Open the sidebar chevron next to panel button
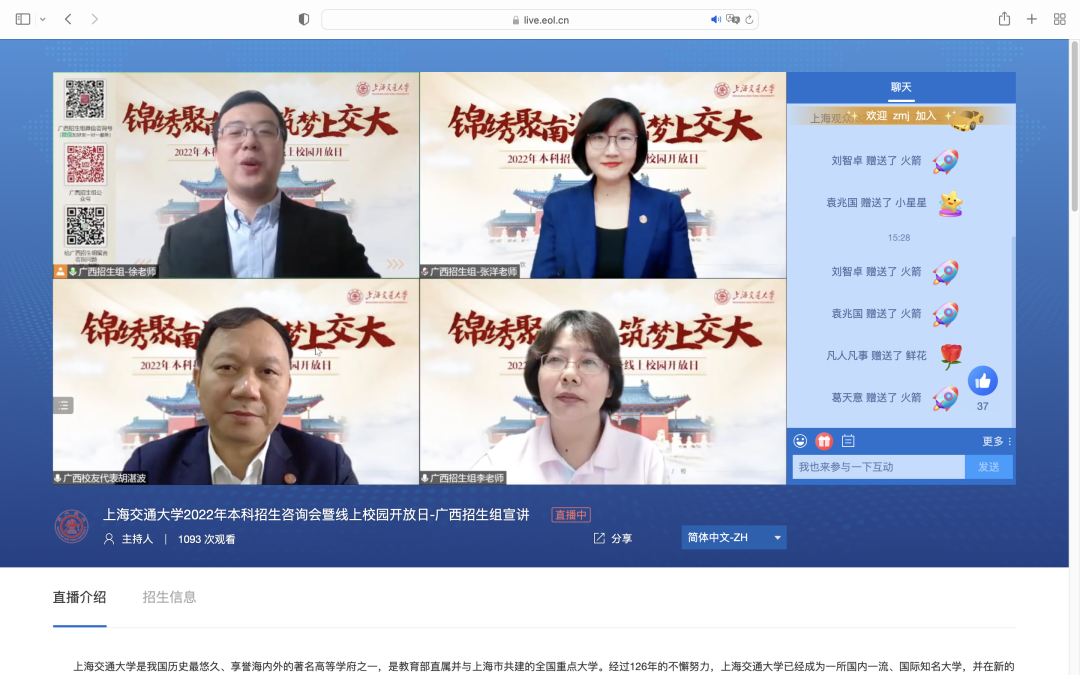The image size is (1080, 675). (42, 18)
